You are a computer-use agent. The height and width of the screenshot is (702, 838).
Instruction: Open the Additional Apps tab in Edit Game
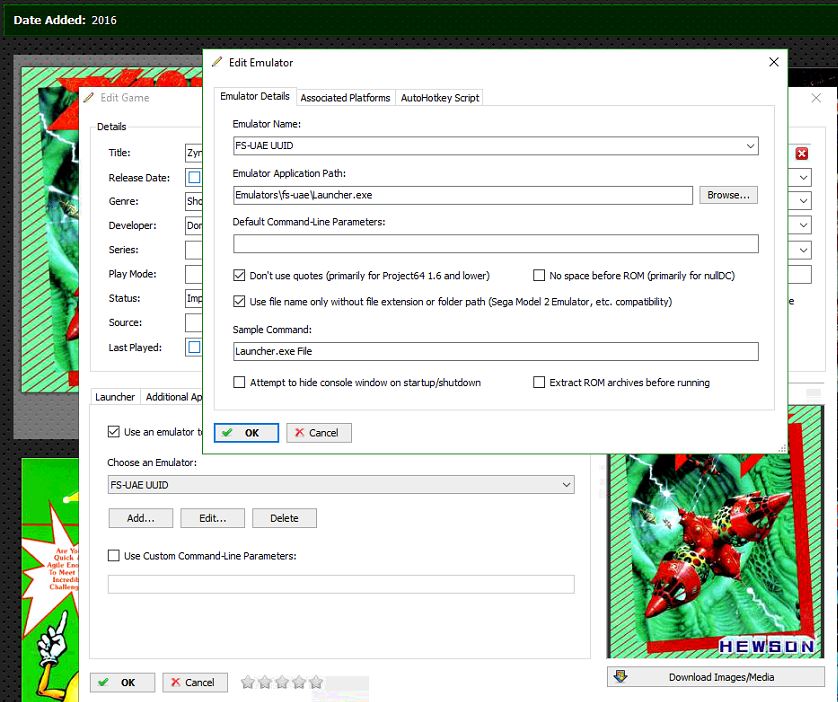pos(174,396)
